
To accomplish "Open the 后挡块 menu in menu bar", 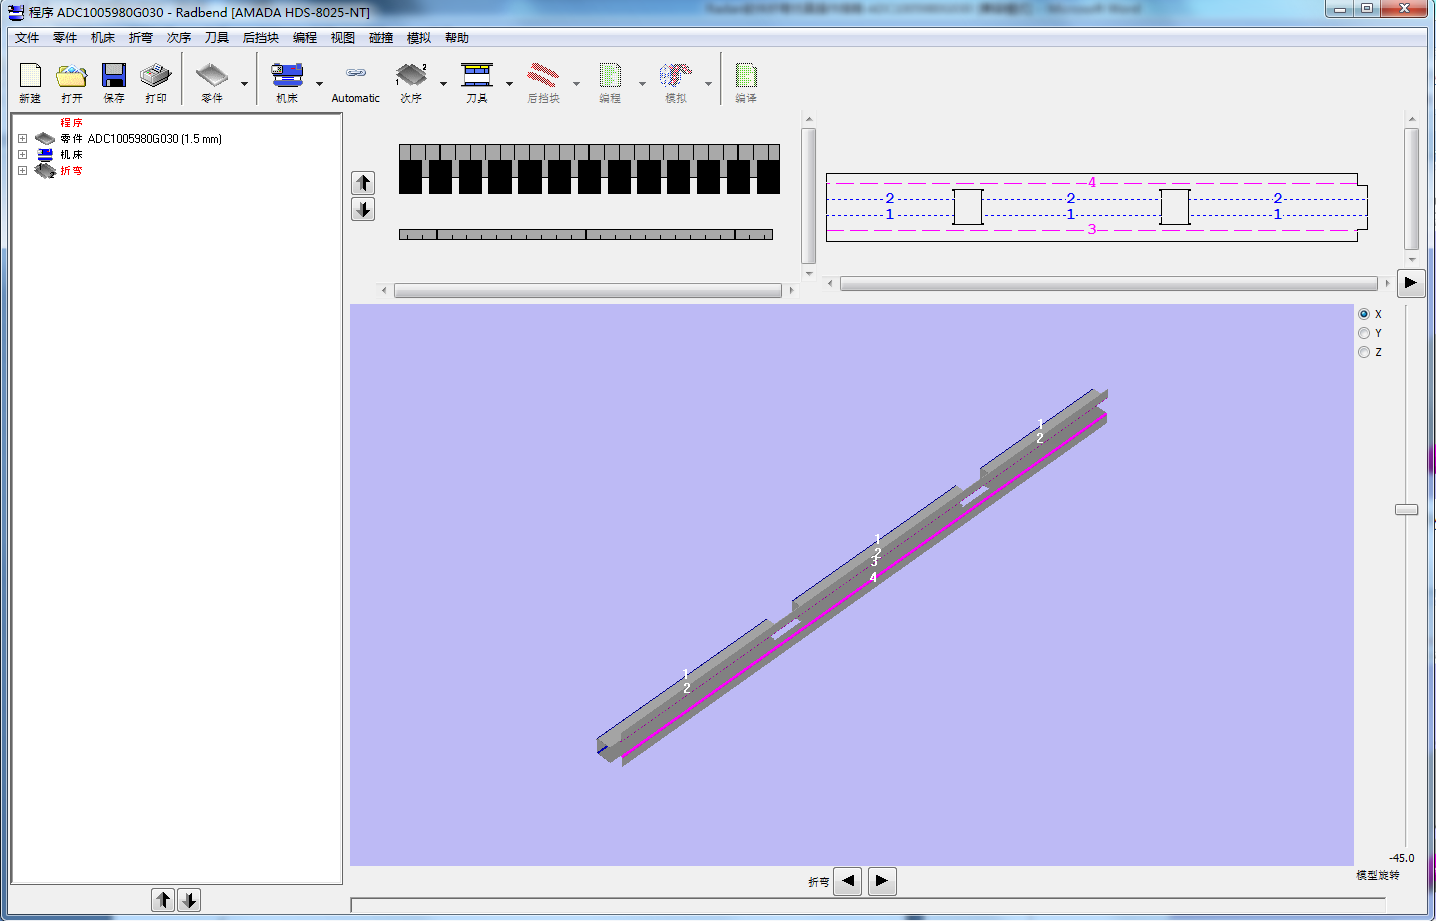I will click(x=261, y=38).
